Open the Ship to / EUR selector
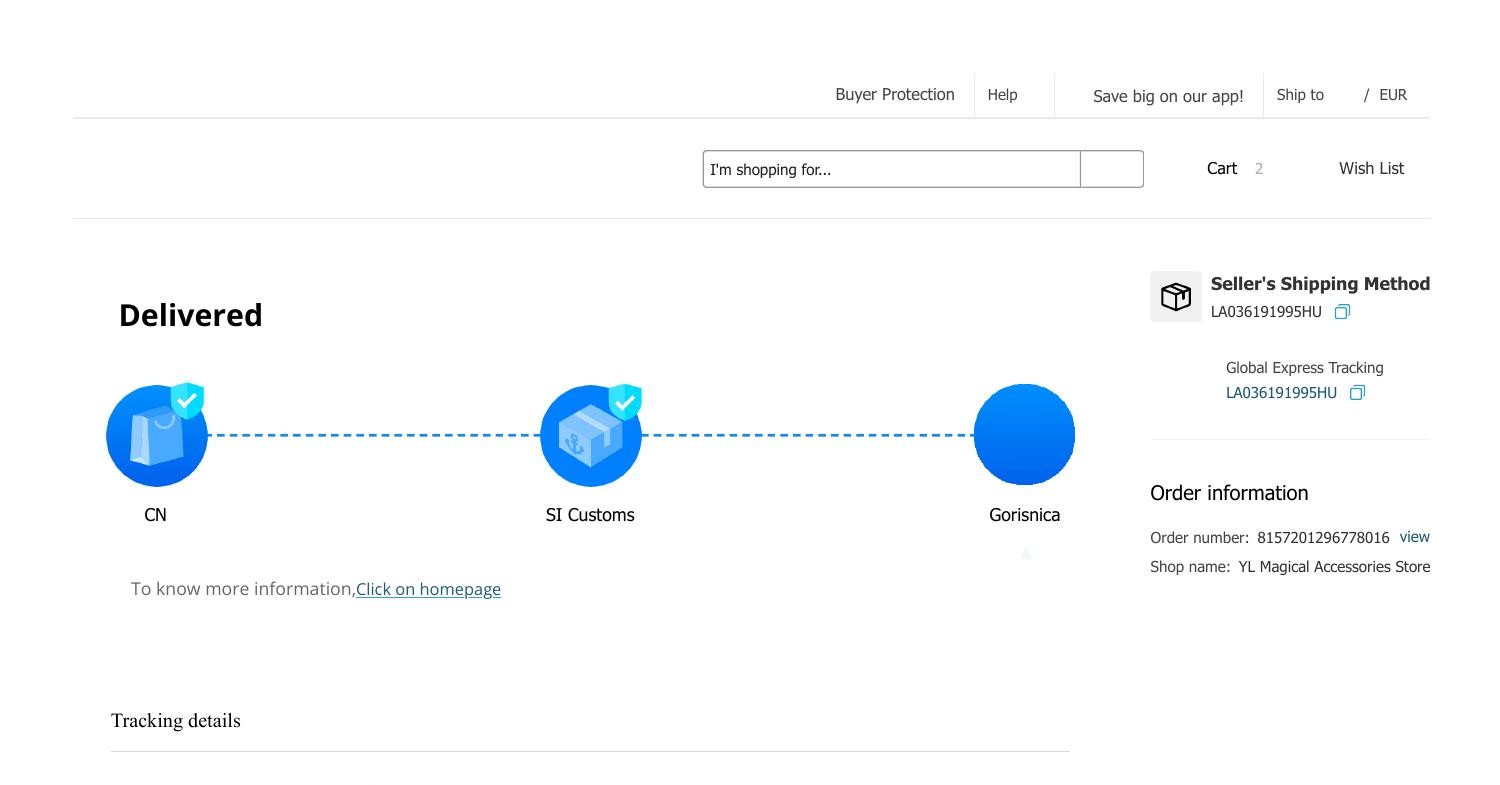Image resolution: width=1500 pixels, height=785 pixels. [x=1341, y=95]
